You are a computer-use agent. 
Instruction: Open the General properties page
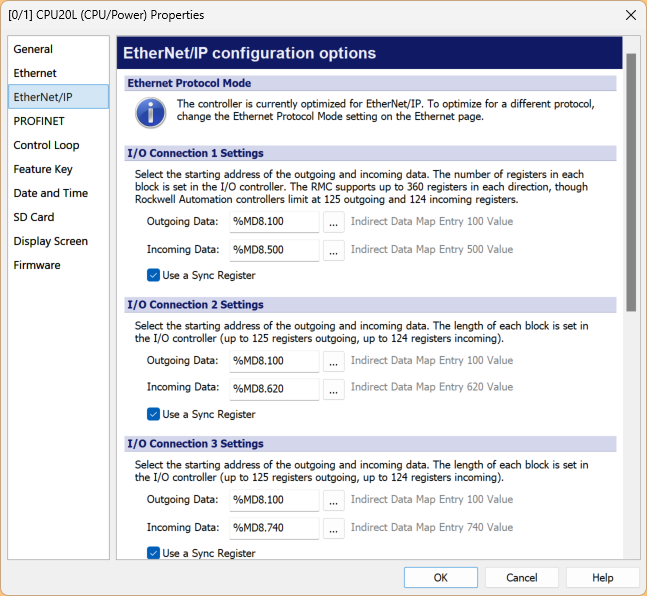coord(33,49)
